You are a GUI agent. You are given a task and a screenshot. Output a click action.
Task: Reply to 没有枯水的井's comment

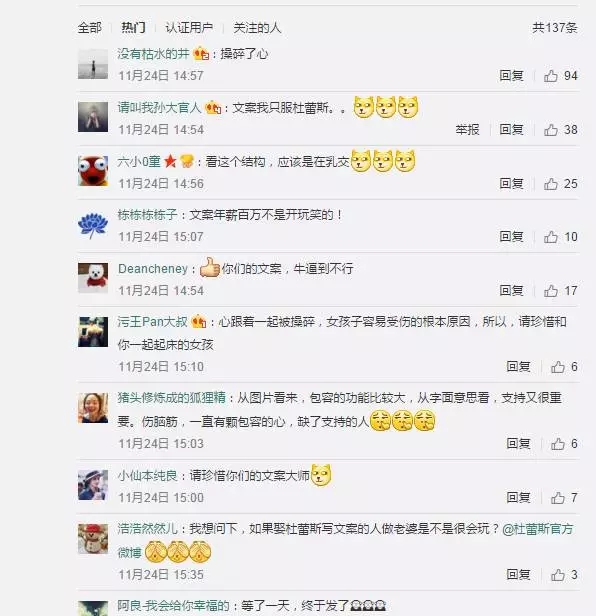(x=511, y=75)
